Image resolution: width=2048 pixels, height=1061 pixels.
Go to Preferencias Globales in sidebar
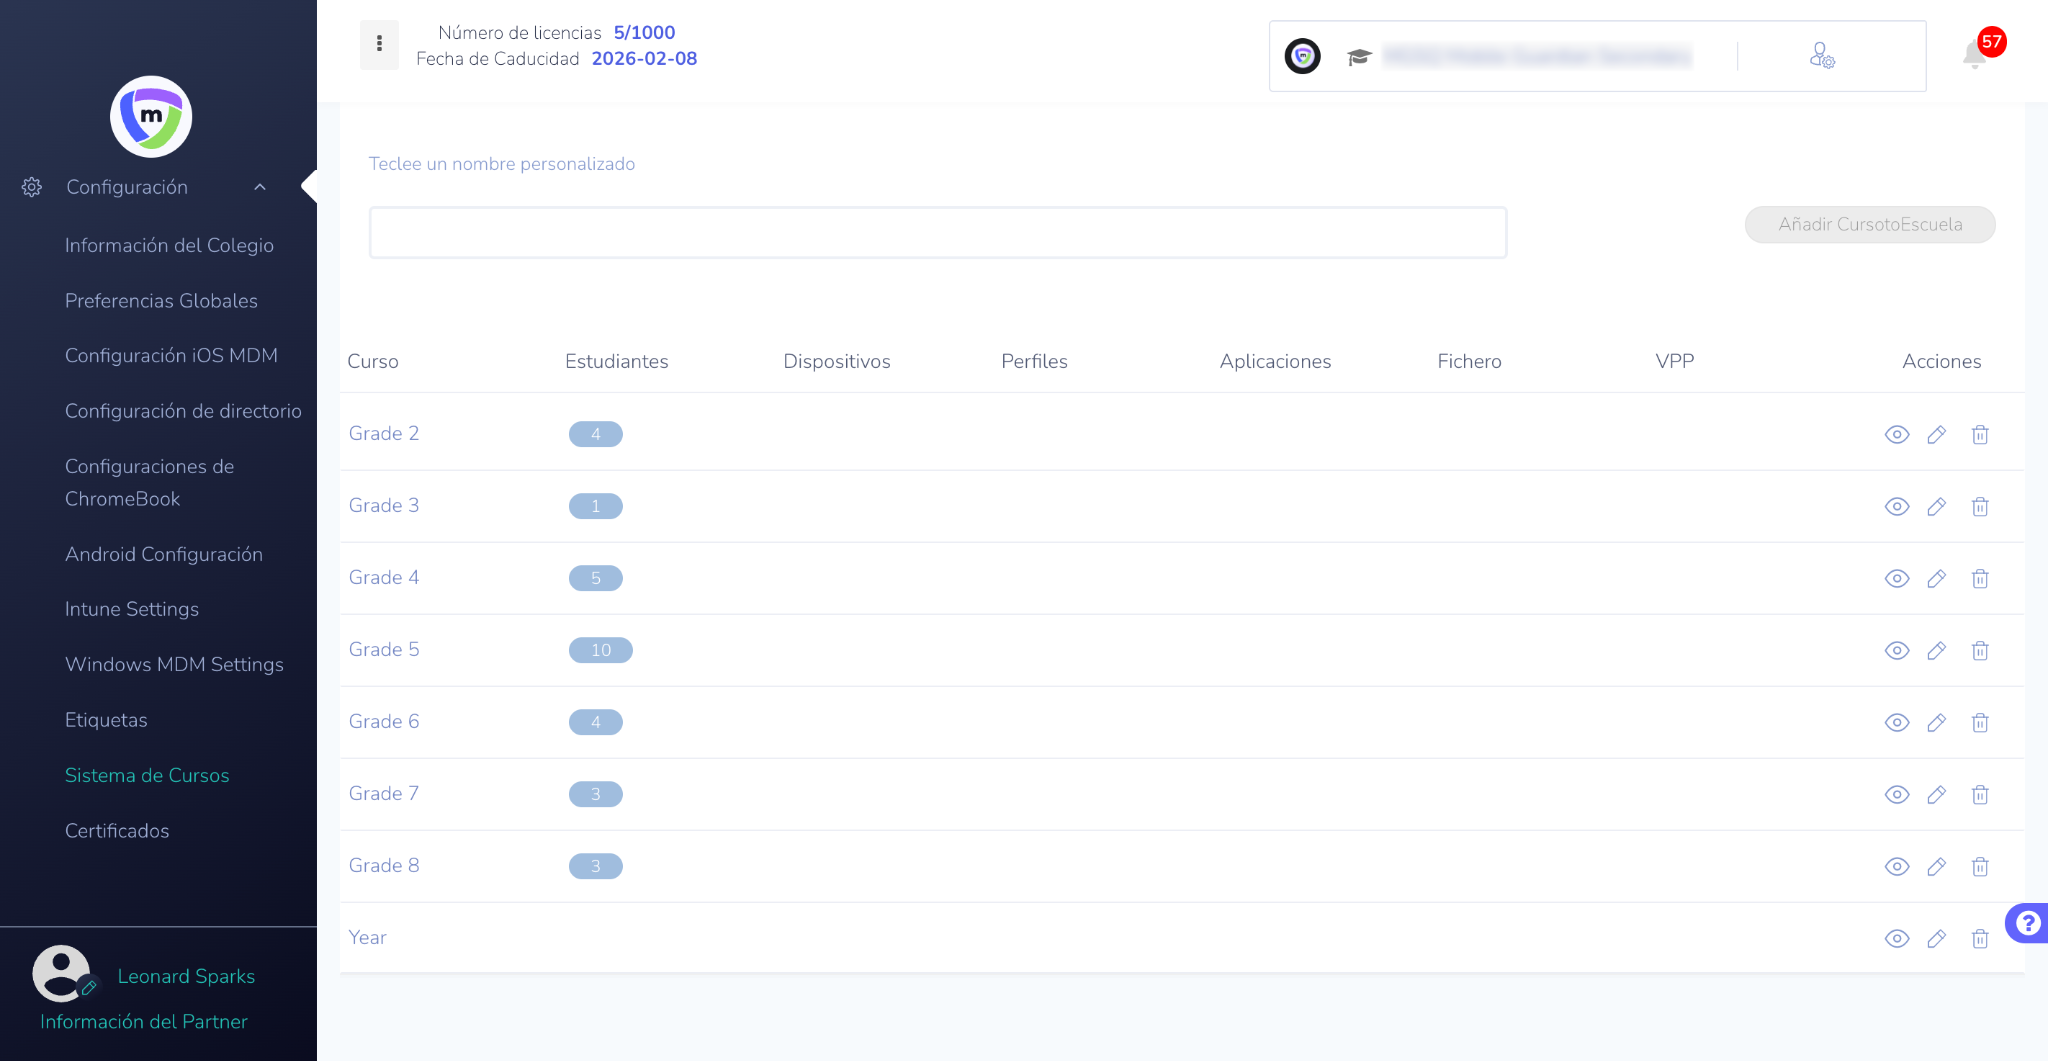[161, 301]
